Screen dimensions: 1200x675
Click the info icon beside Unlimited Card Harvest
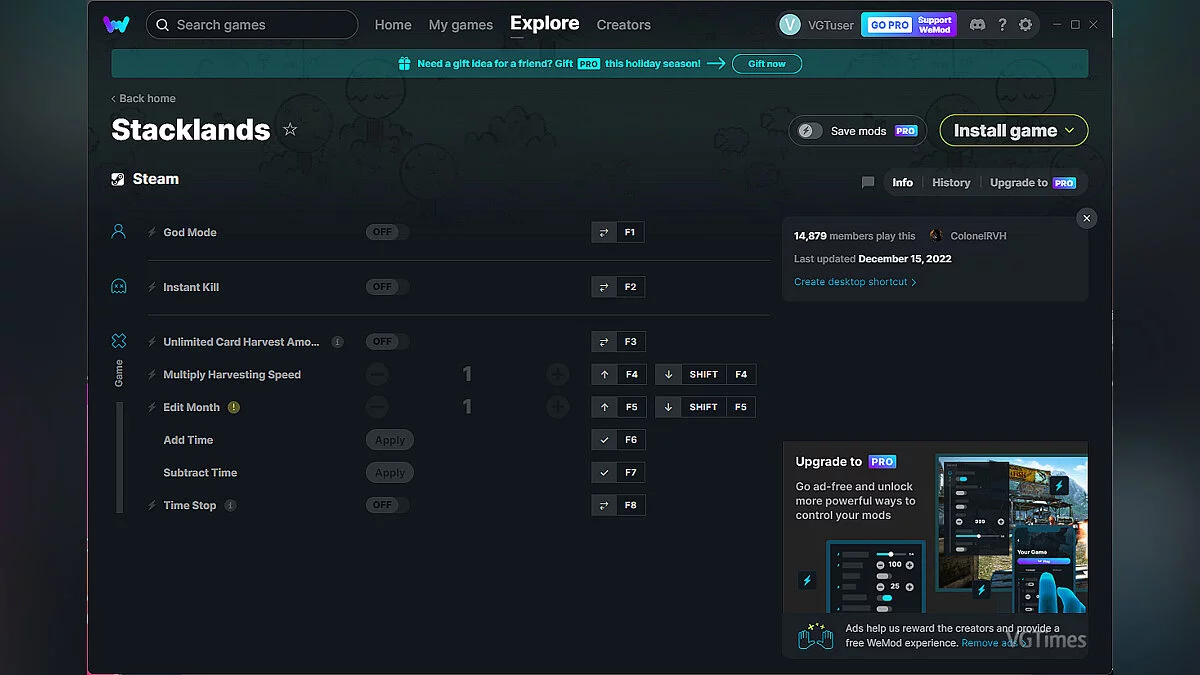pyautogui.click(x=337, y=342)
